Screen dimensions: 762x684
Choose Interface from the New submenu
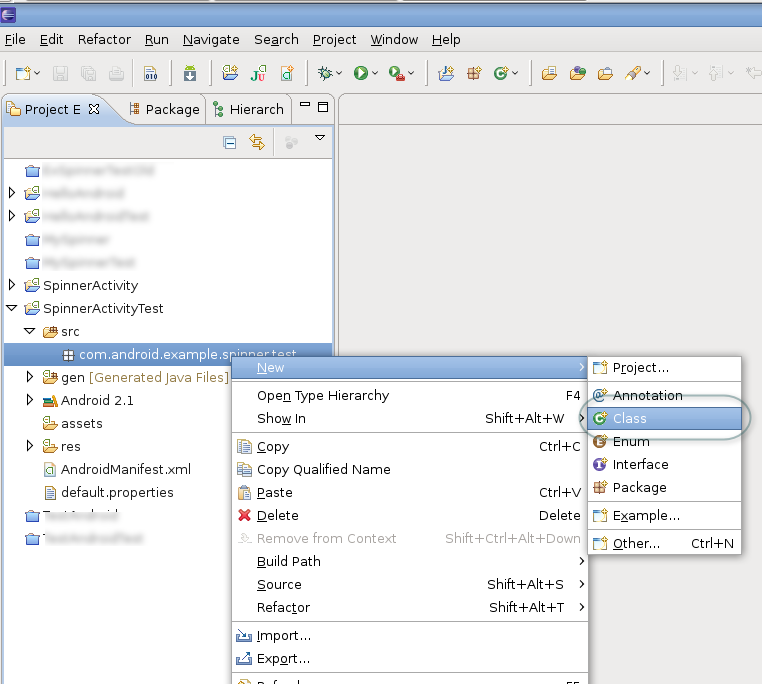pos(640,464)
